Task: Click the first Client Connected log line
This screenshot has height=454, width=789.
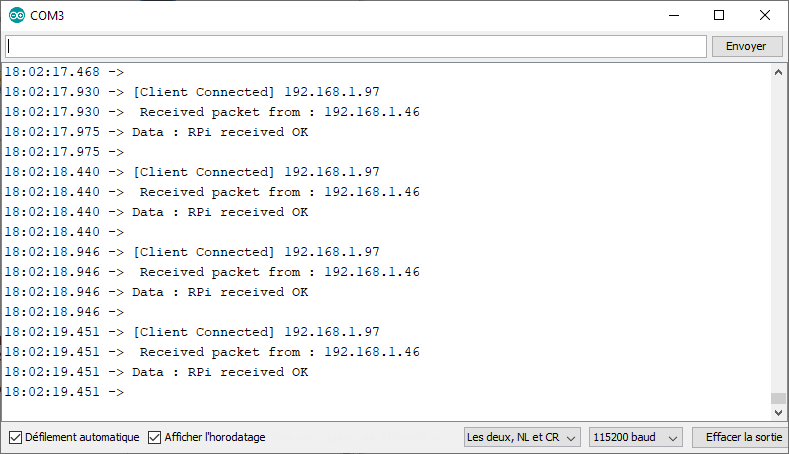Action: pyautogui.click(x=192, y=92)
